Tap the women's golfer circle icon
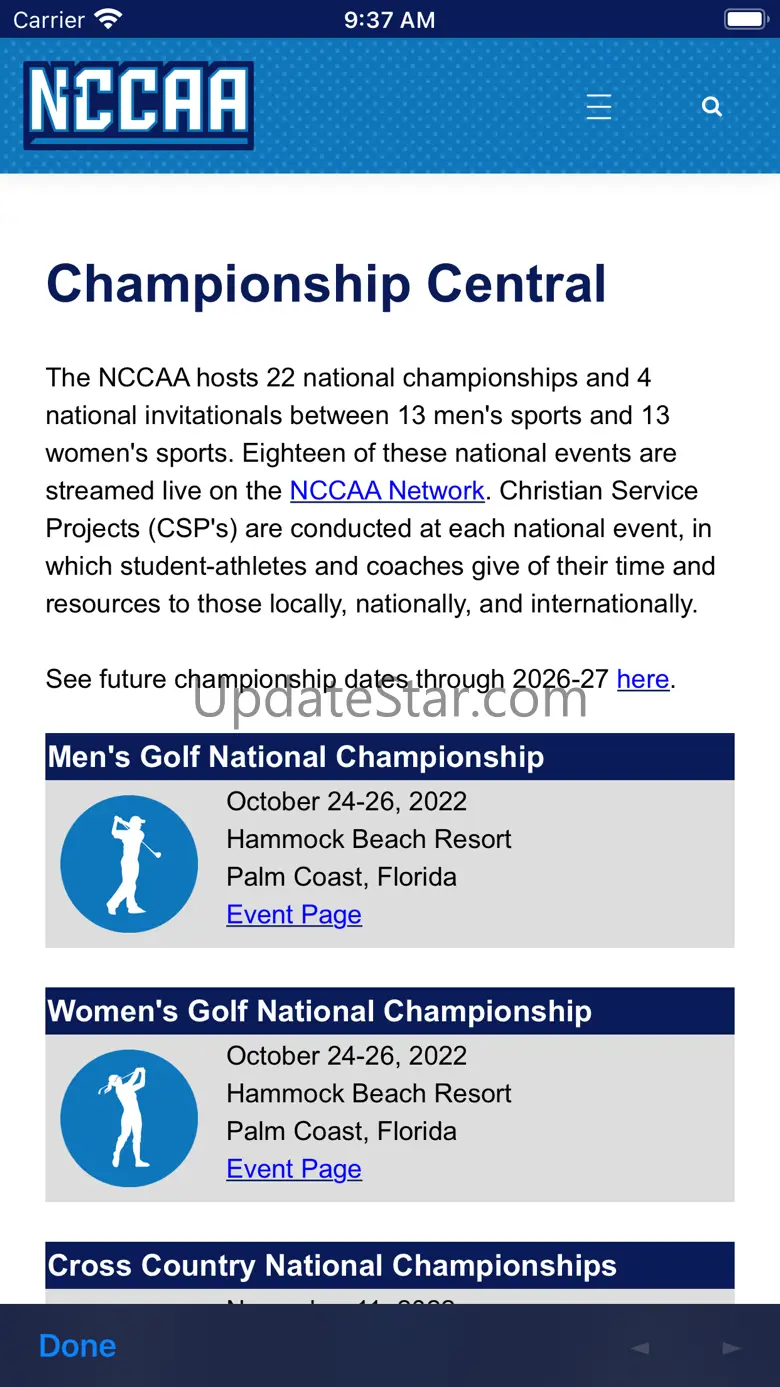Image resolution: width=780 pixels, height=1387 pixels. click(x=129, y=1118)
